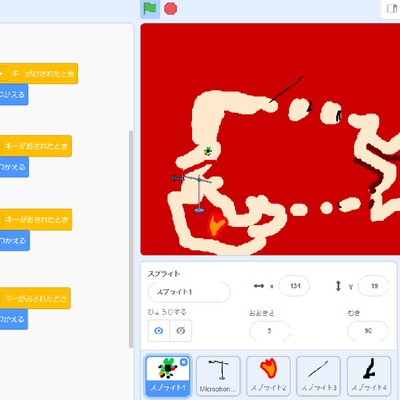400x400 pixels.
Task: Edit the sprite name field スプライト1
Action: 189,292
